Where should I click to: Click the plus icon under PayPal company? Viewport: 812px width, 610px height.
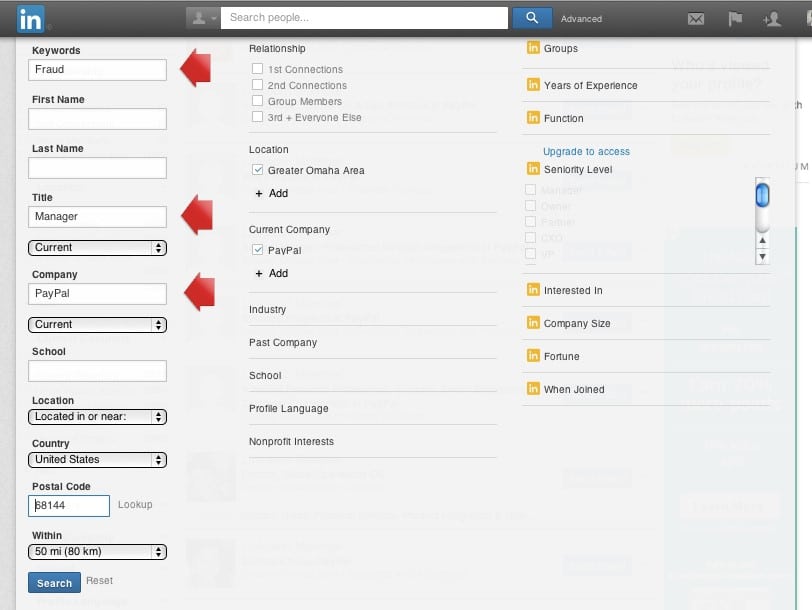[259, 273]
